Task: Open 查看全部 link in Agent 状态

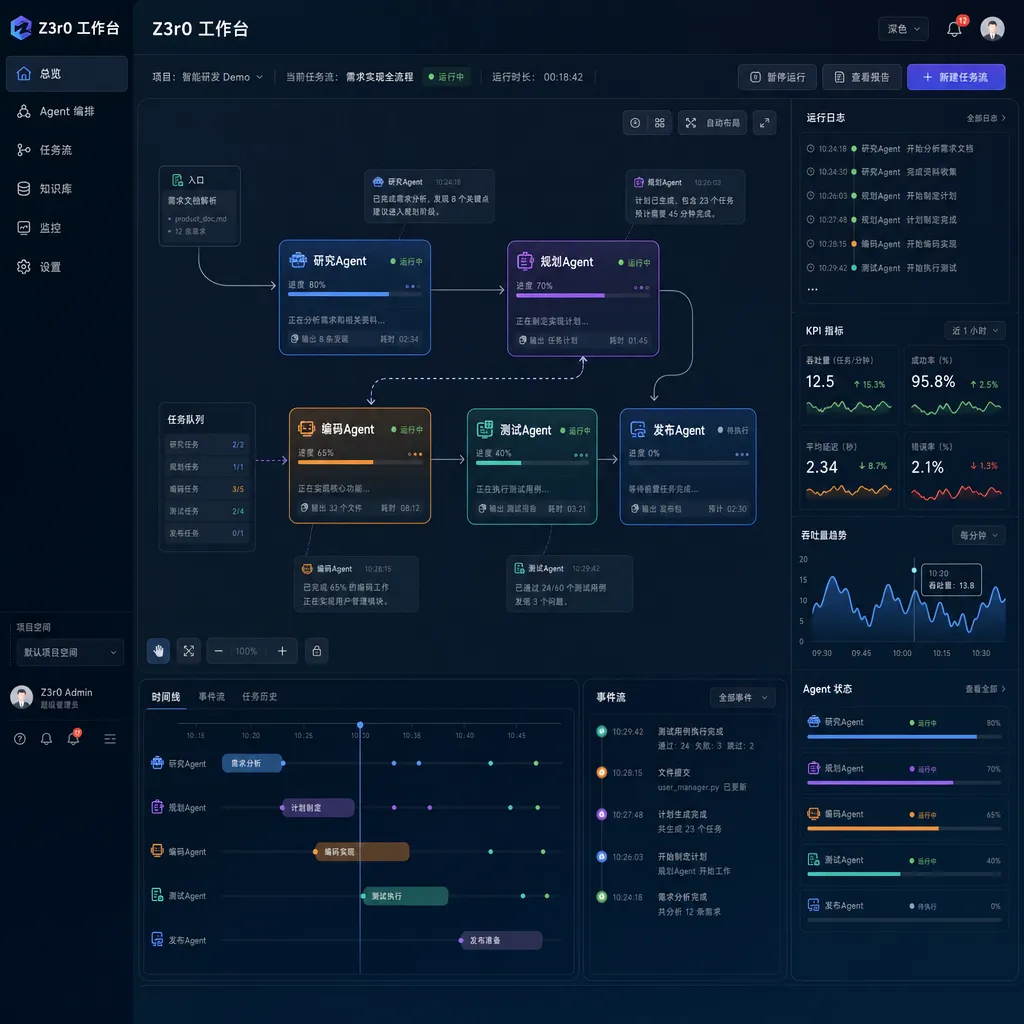Action: coord(985,689)
